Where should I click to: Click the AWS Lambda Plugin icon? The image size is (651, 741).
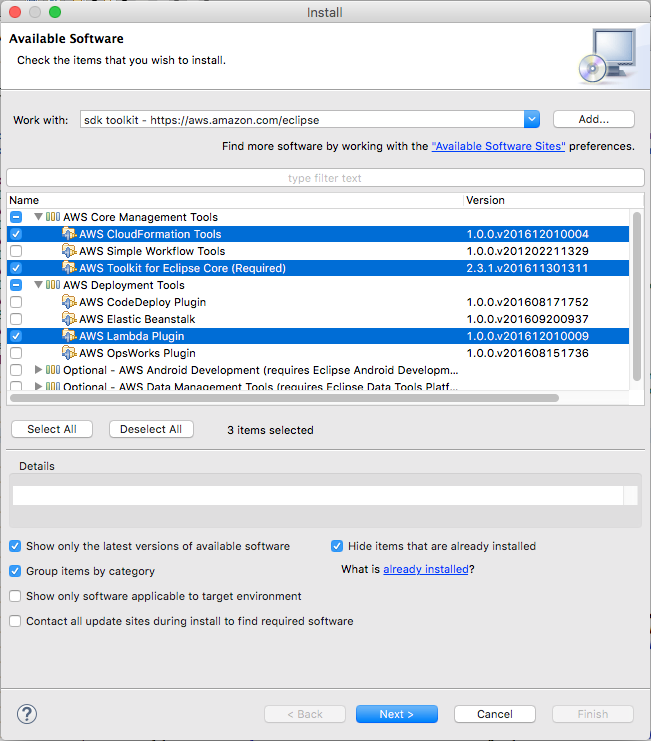[69, 336]
